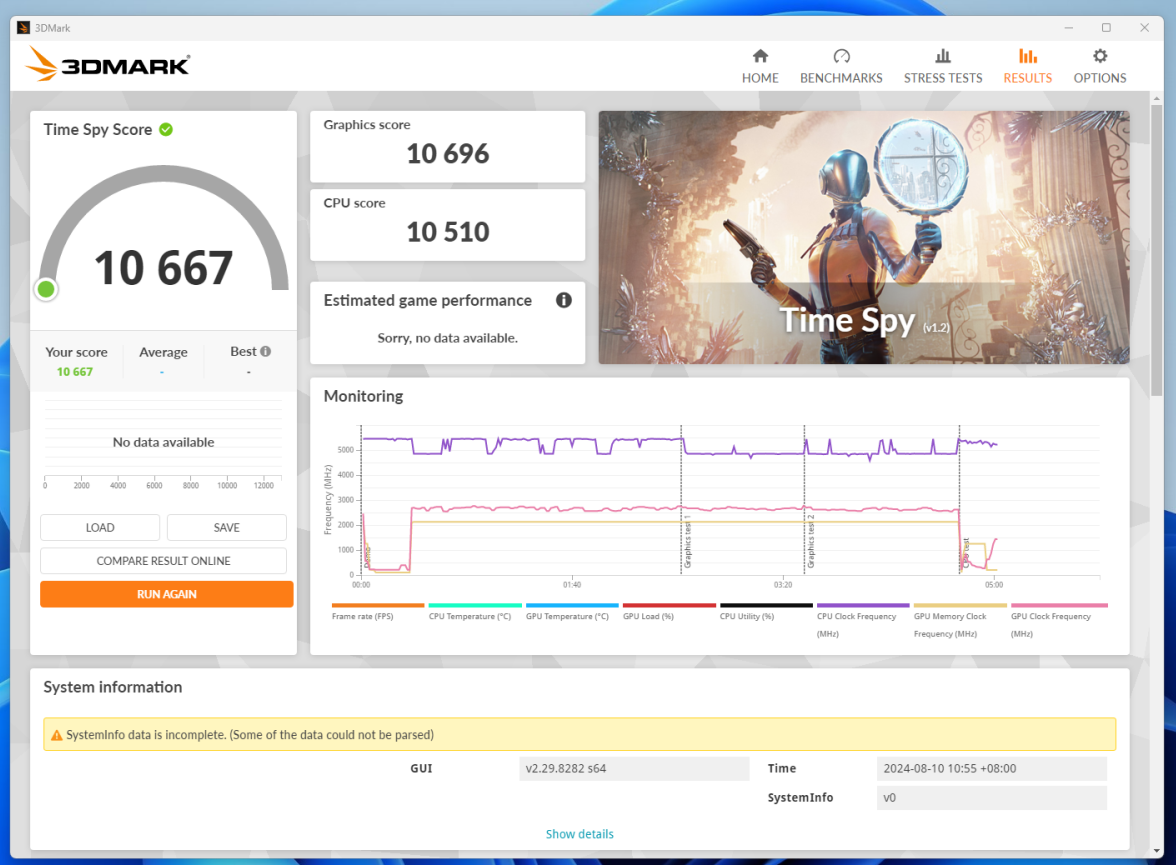This screenshot has height=865, width=1176.
Task: Switch to BENCHMARKS tab
Action: point(841,66)
